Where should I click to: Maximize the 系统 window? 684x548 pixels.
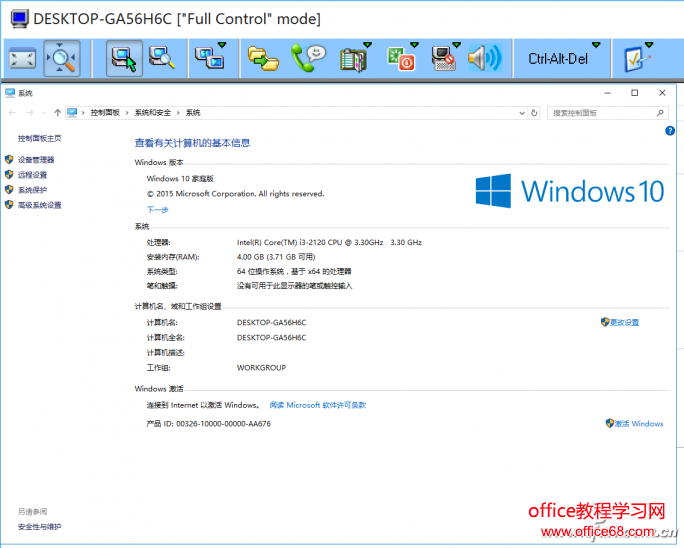[635, 92]
